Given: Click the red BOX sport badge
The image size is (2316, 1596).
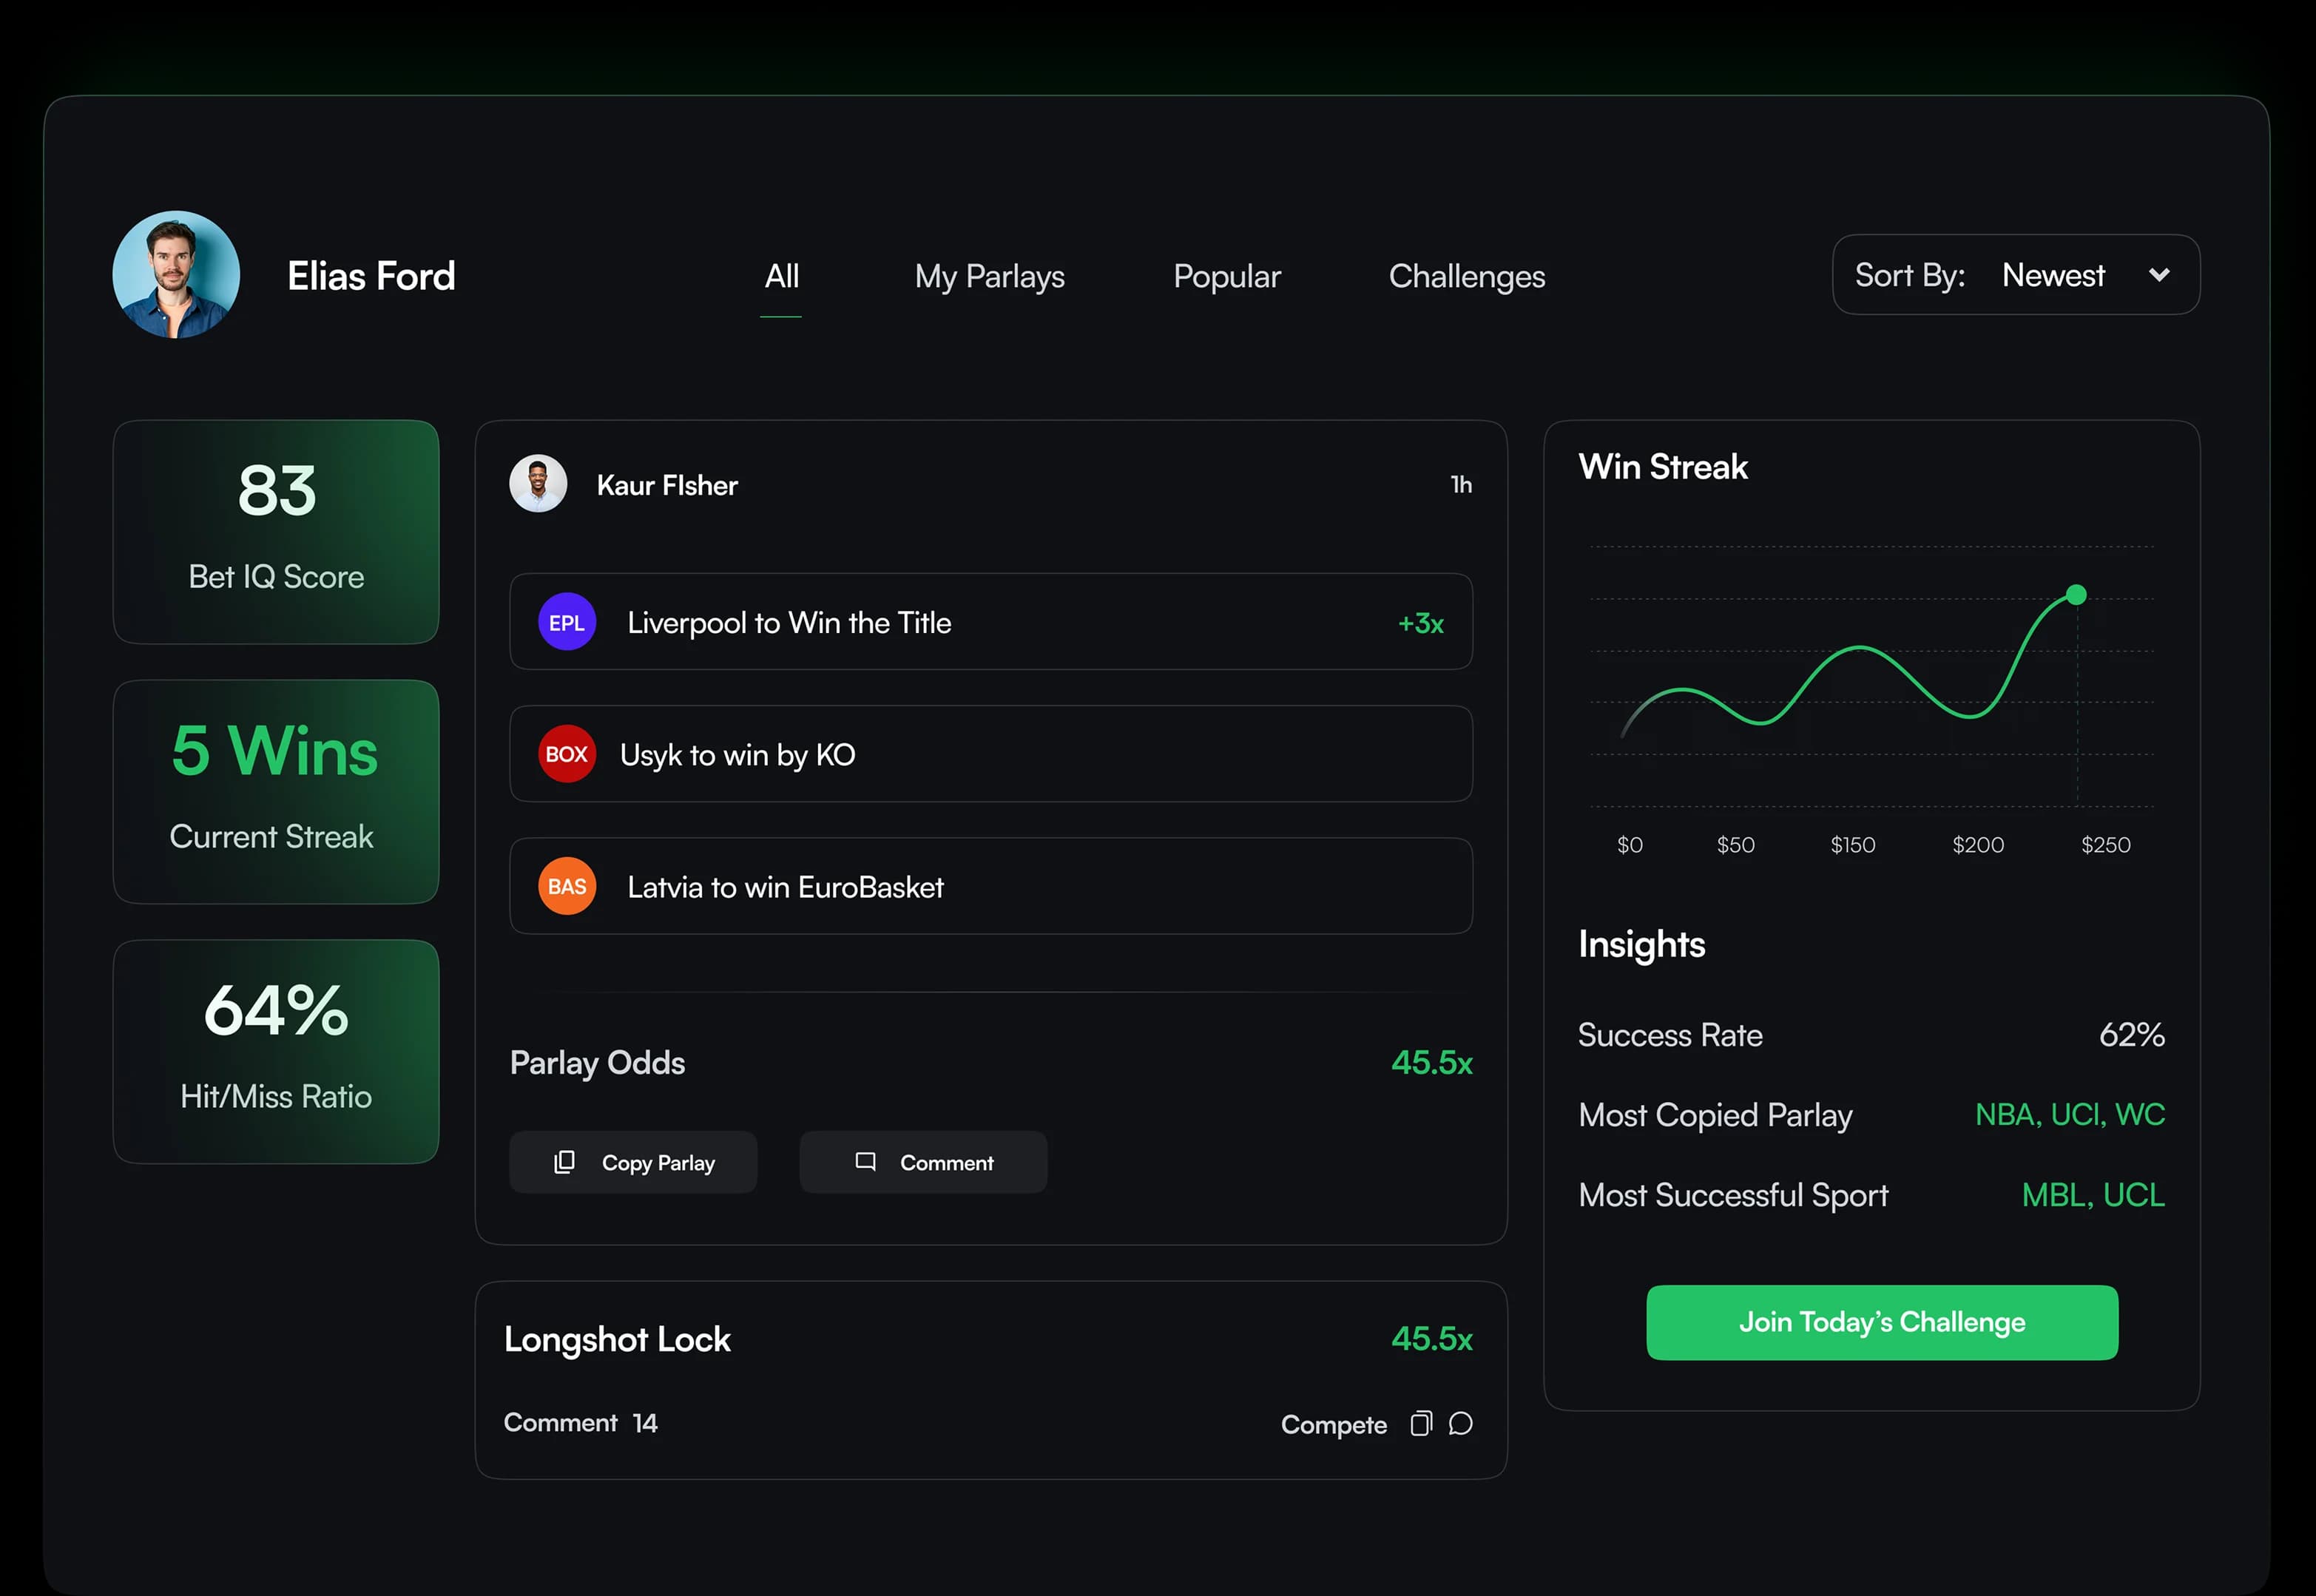Looking at the screenshot, I should 567,754.
